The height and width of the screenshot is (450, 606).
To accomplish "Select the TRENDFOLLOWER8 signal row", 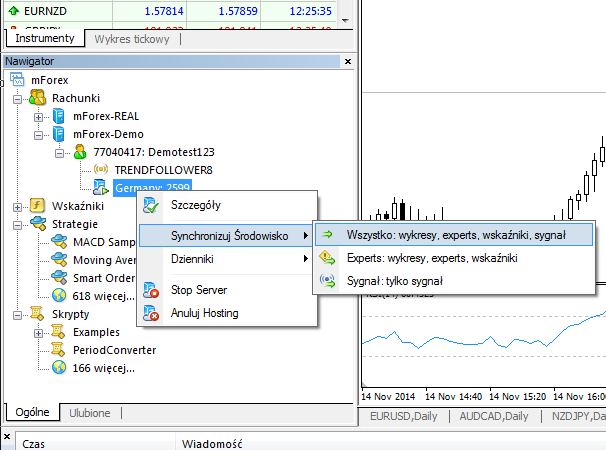I will point(163,170).
